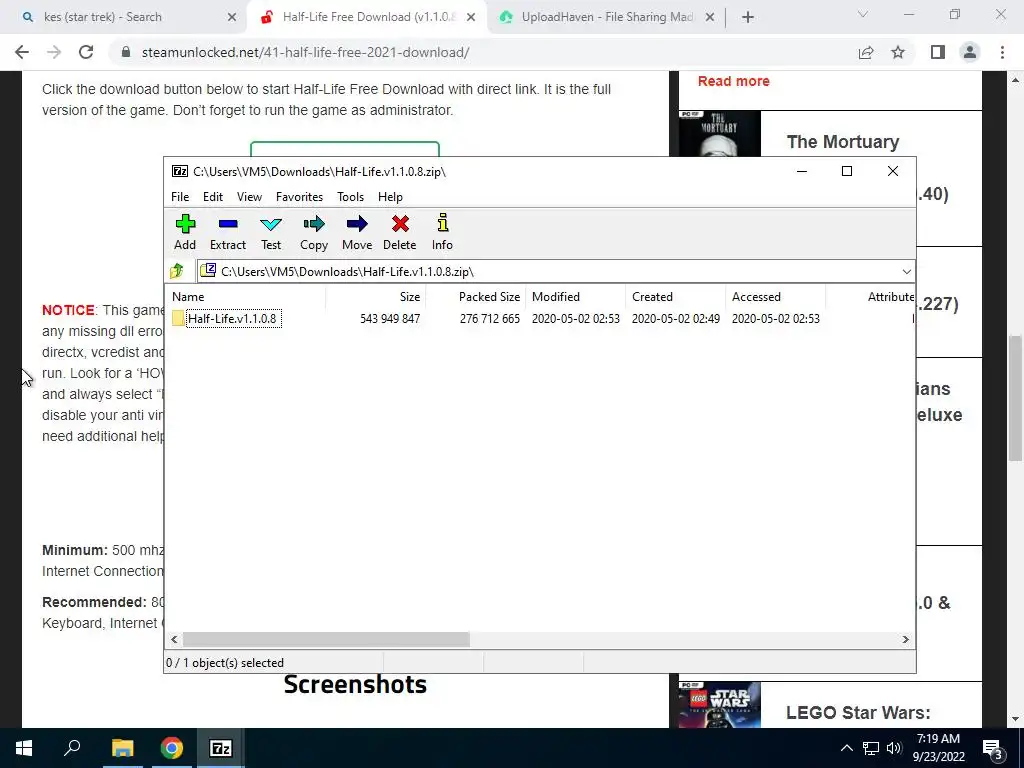Reload the steamunlocked page

[86, 52]
